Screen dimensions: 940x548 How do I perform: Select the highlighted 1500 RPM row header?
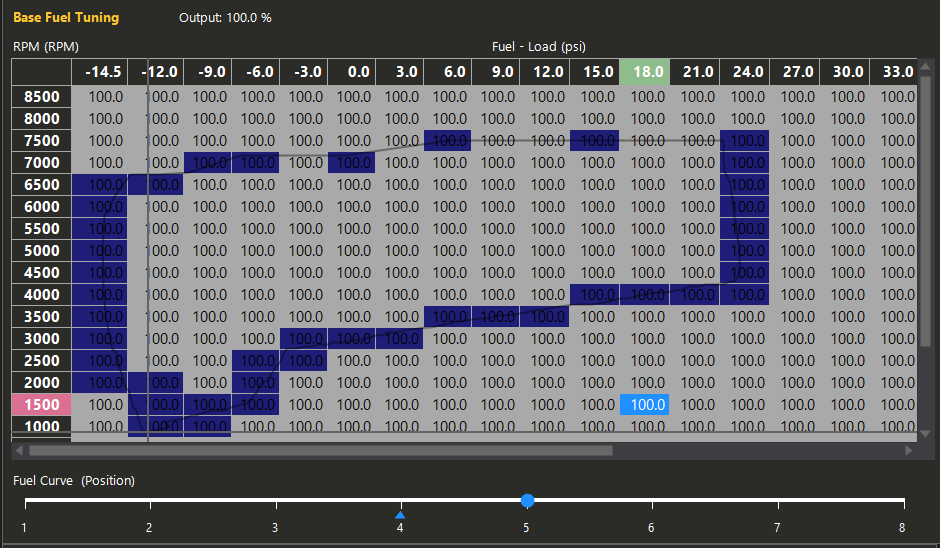tap(41, 405)
